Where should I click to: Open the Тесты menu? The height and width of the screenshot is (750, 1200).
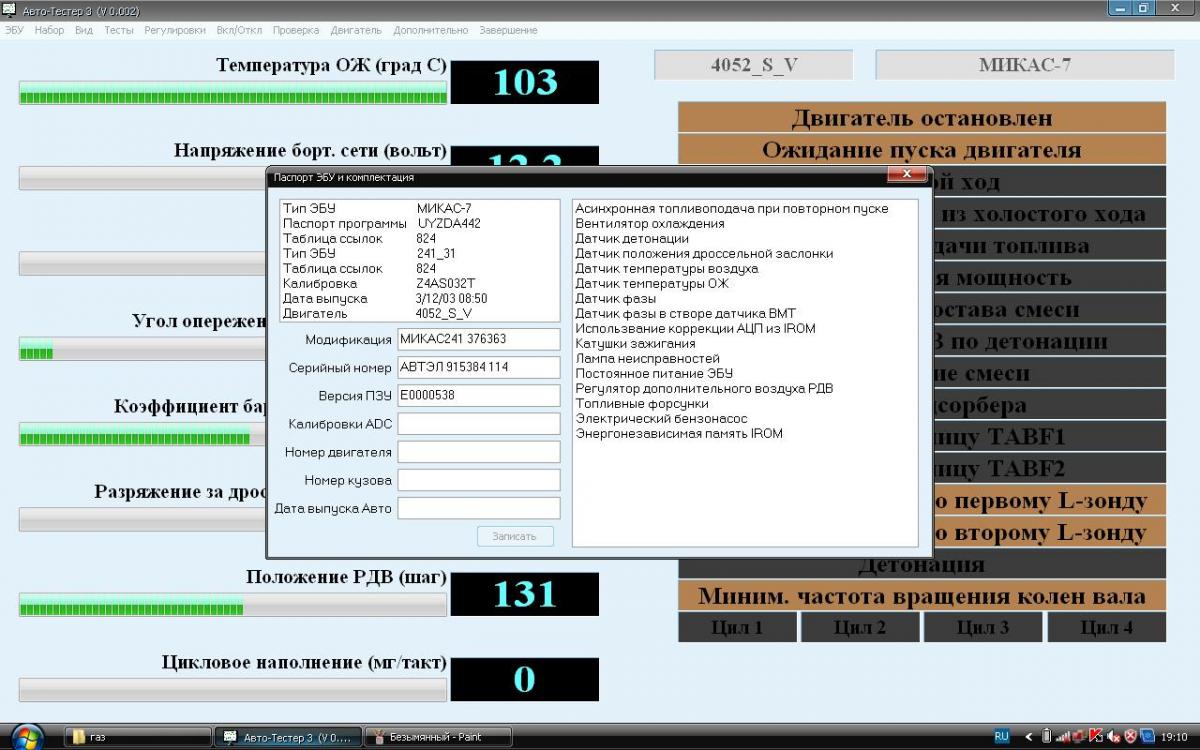119,30
